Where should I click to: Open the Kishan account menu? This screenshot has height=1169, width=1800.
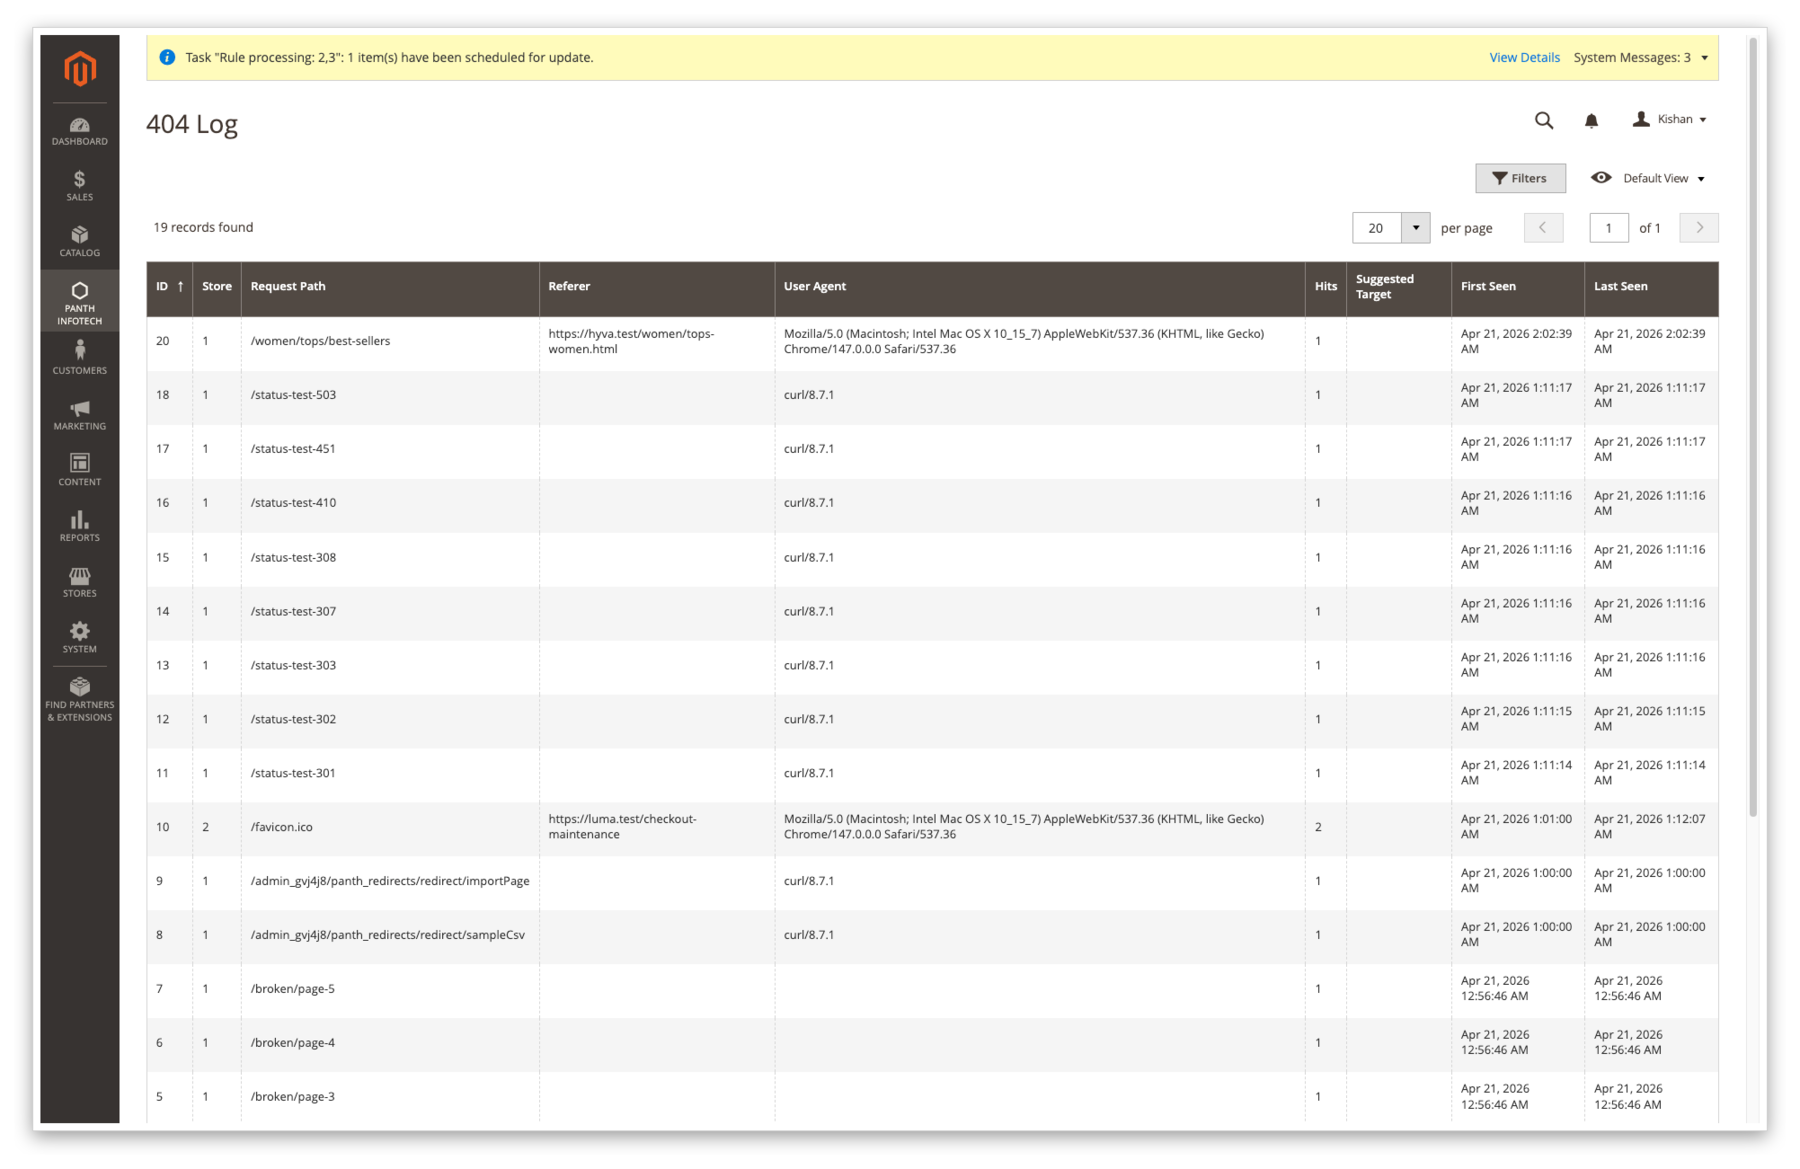(x=1670, y=119)
